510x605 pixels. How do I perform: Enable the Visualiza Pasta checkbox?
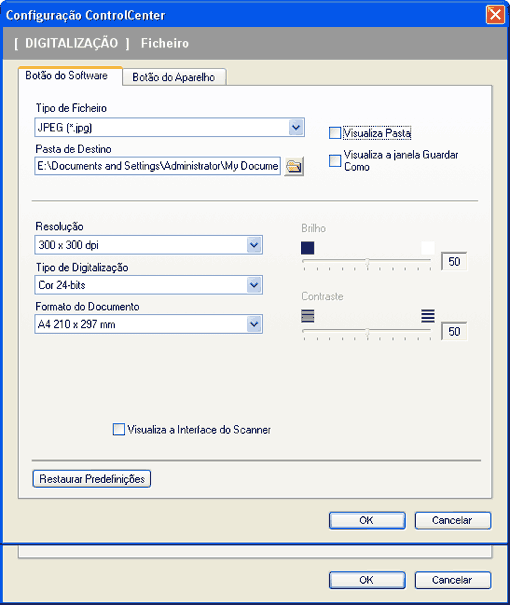[x=335, y=133]
